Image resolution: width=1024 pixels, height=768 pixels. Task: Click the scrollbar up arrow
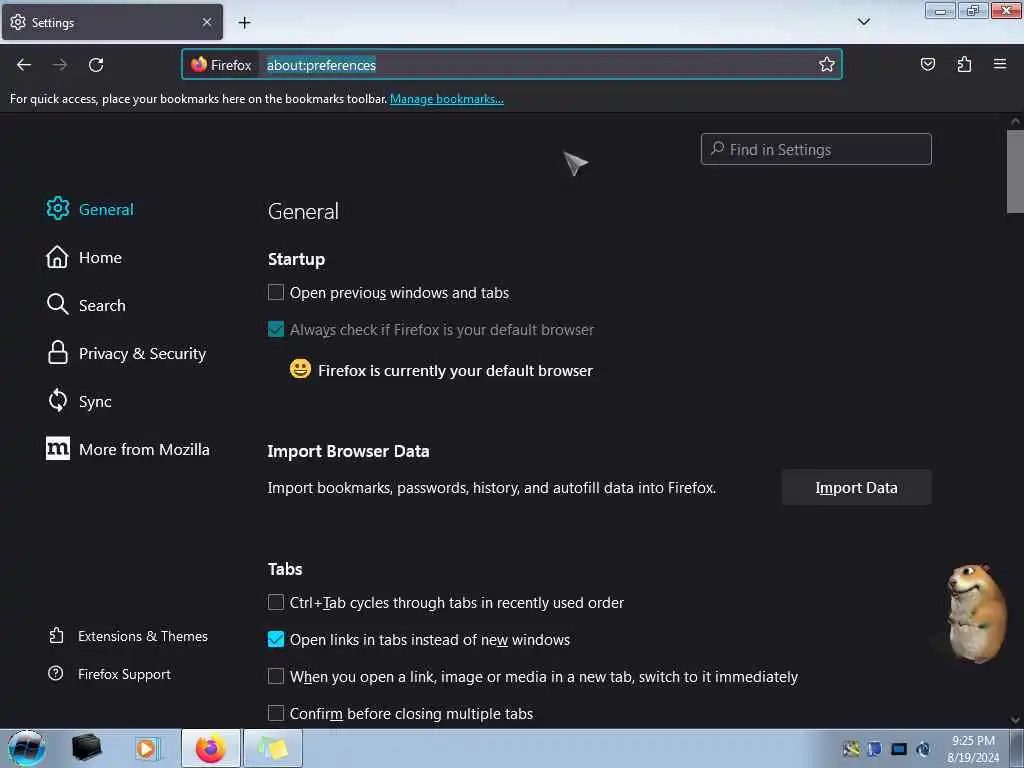[1015, 121]
